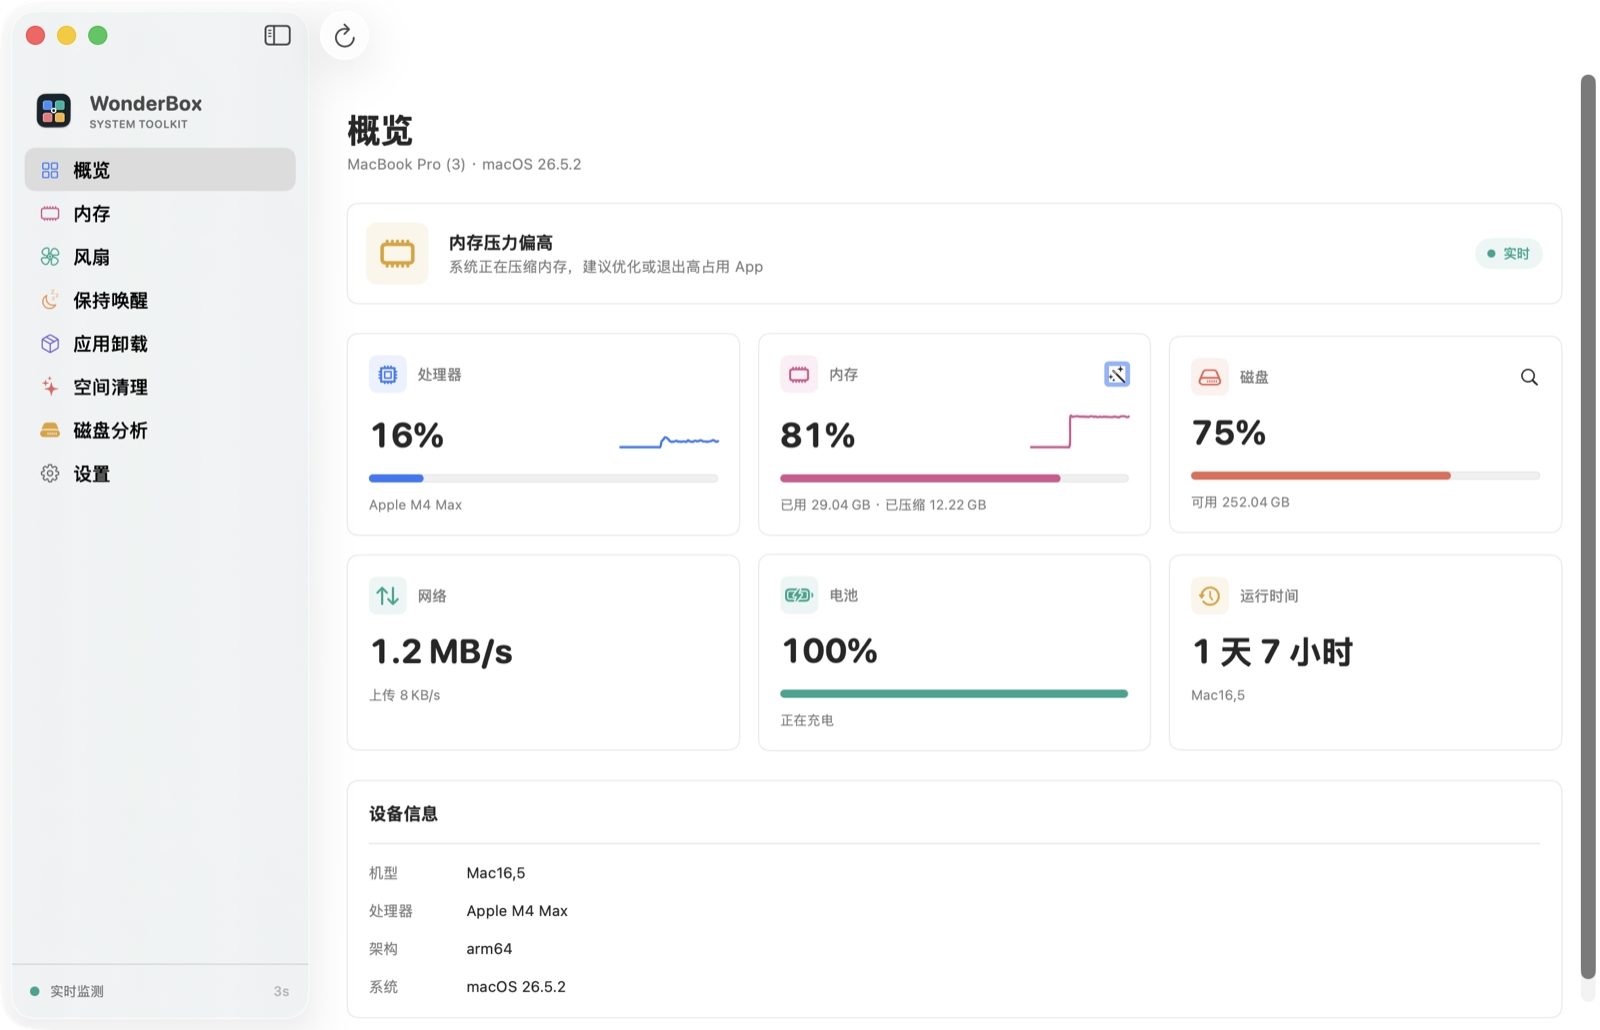Viewport: 1600px width, 1030px height.
Task: Click the 1.2 MB/s network speed
Action: (x=442, y=652)
